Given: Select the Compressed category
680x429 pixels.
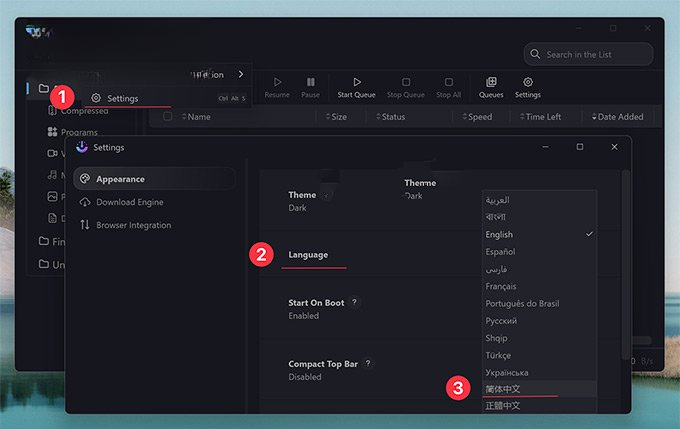Looking at the screenshot, I should point(78,111).
